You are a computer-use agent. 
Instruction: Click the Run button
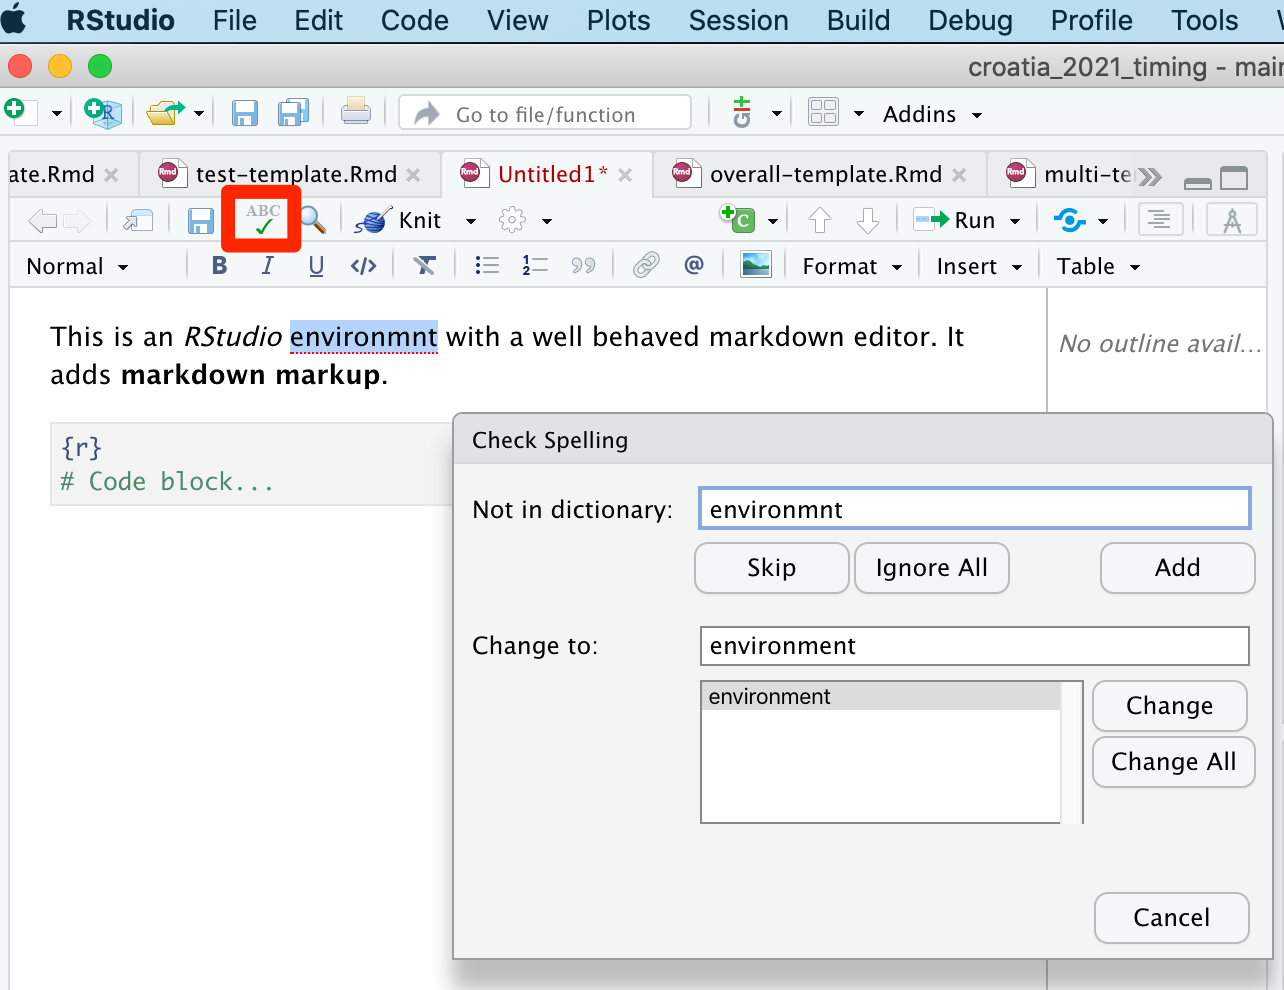pos(955,220)
